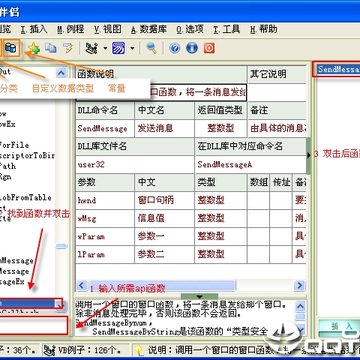Viewport: 360px width, 360px height.
Task: Click the 中文名 column header
Action: tap(164, 111)
